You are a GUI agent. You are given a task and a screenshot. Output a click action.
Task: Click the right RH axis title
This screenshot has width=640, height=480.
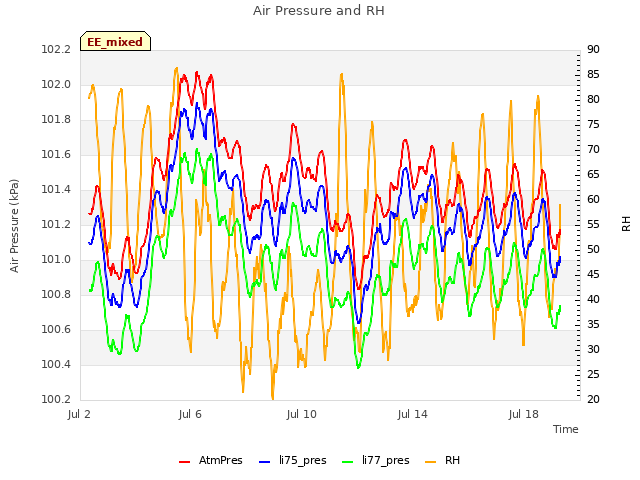[626, 224]
